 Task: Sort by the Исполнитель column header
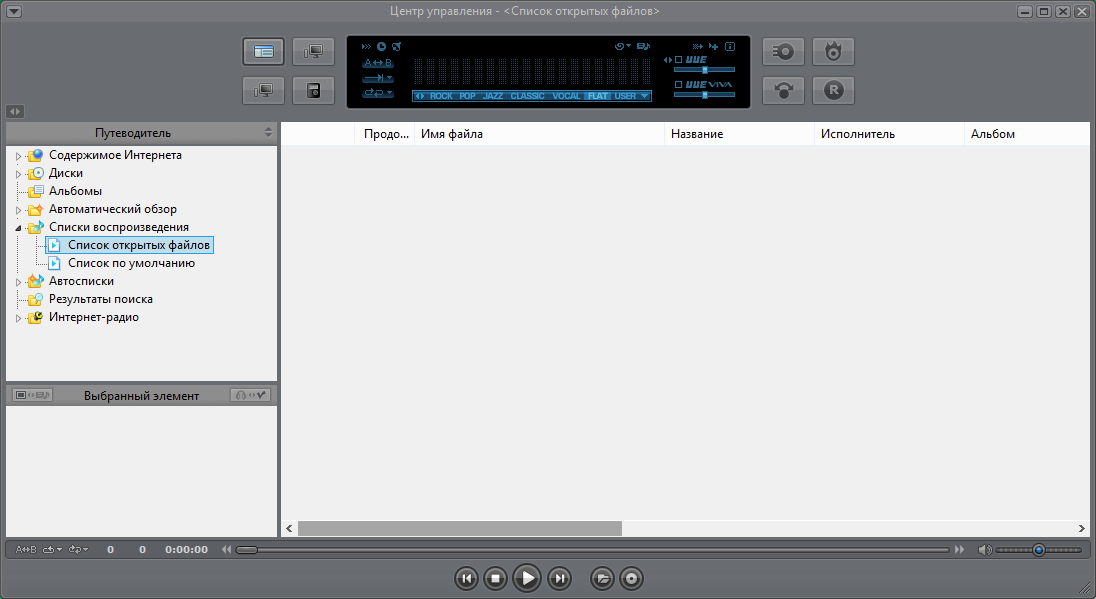click(889, 134)
